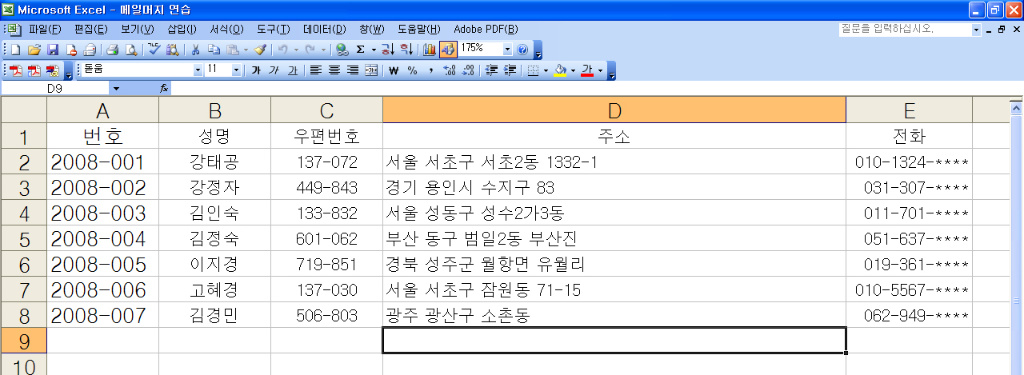This screenshot has height=375, width=1024.
Task: Apply red font color 가 button
Action: tap(586, 71)
